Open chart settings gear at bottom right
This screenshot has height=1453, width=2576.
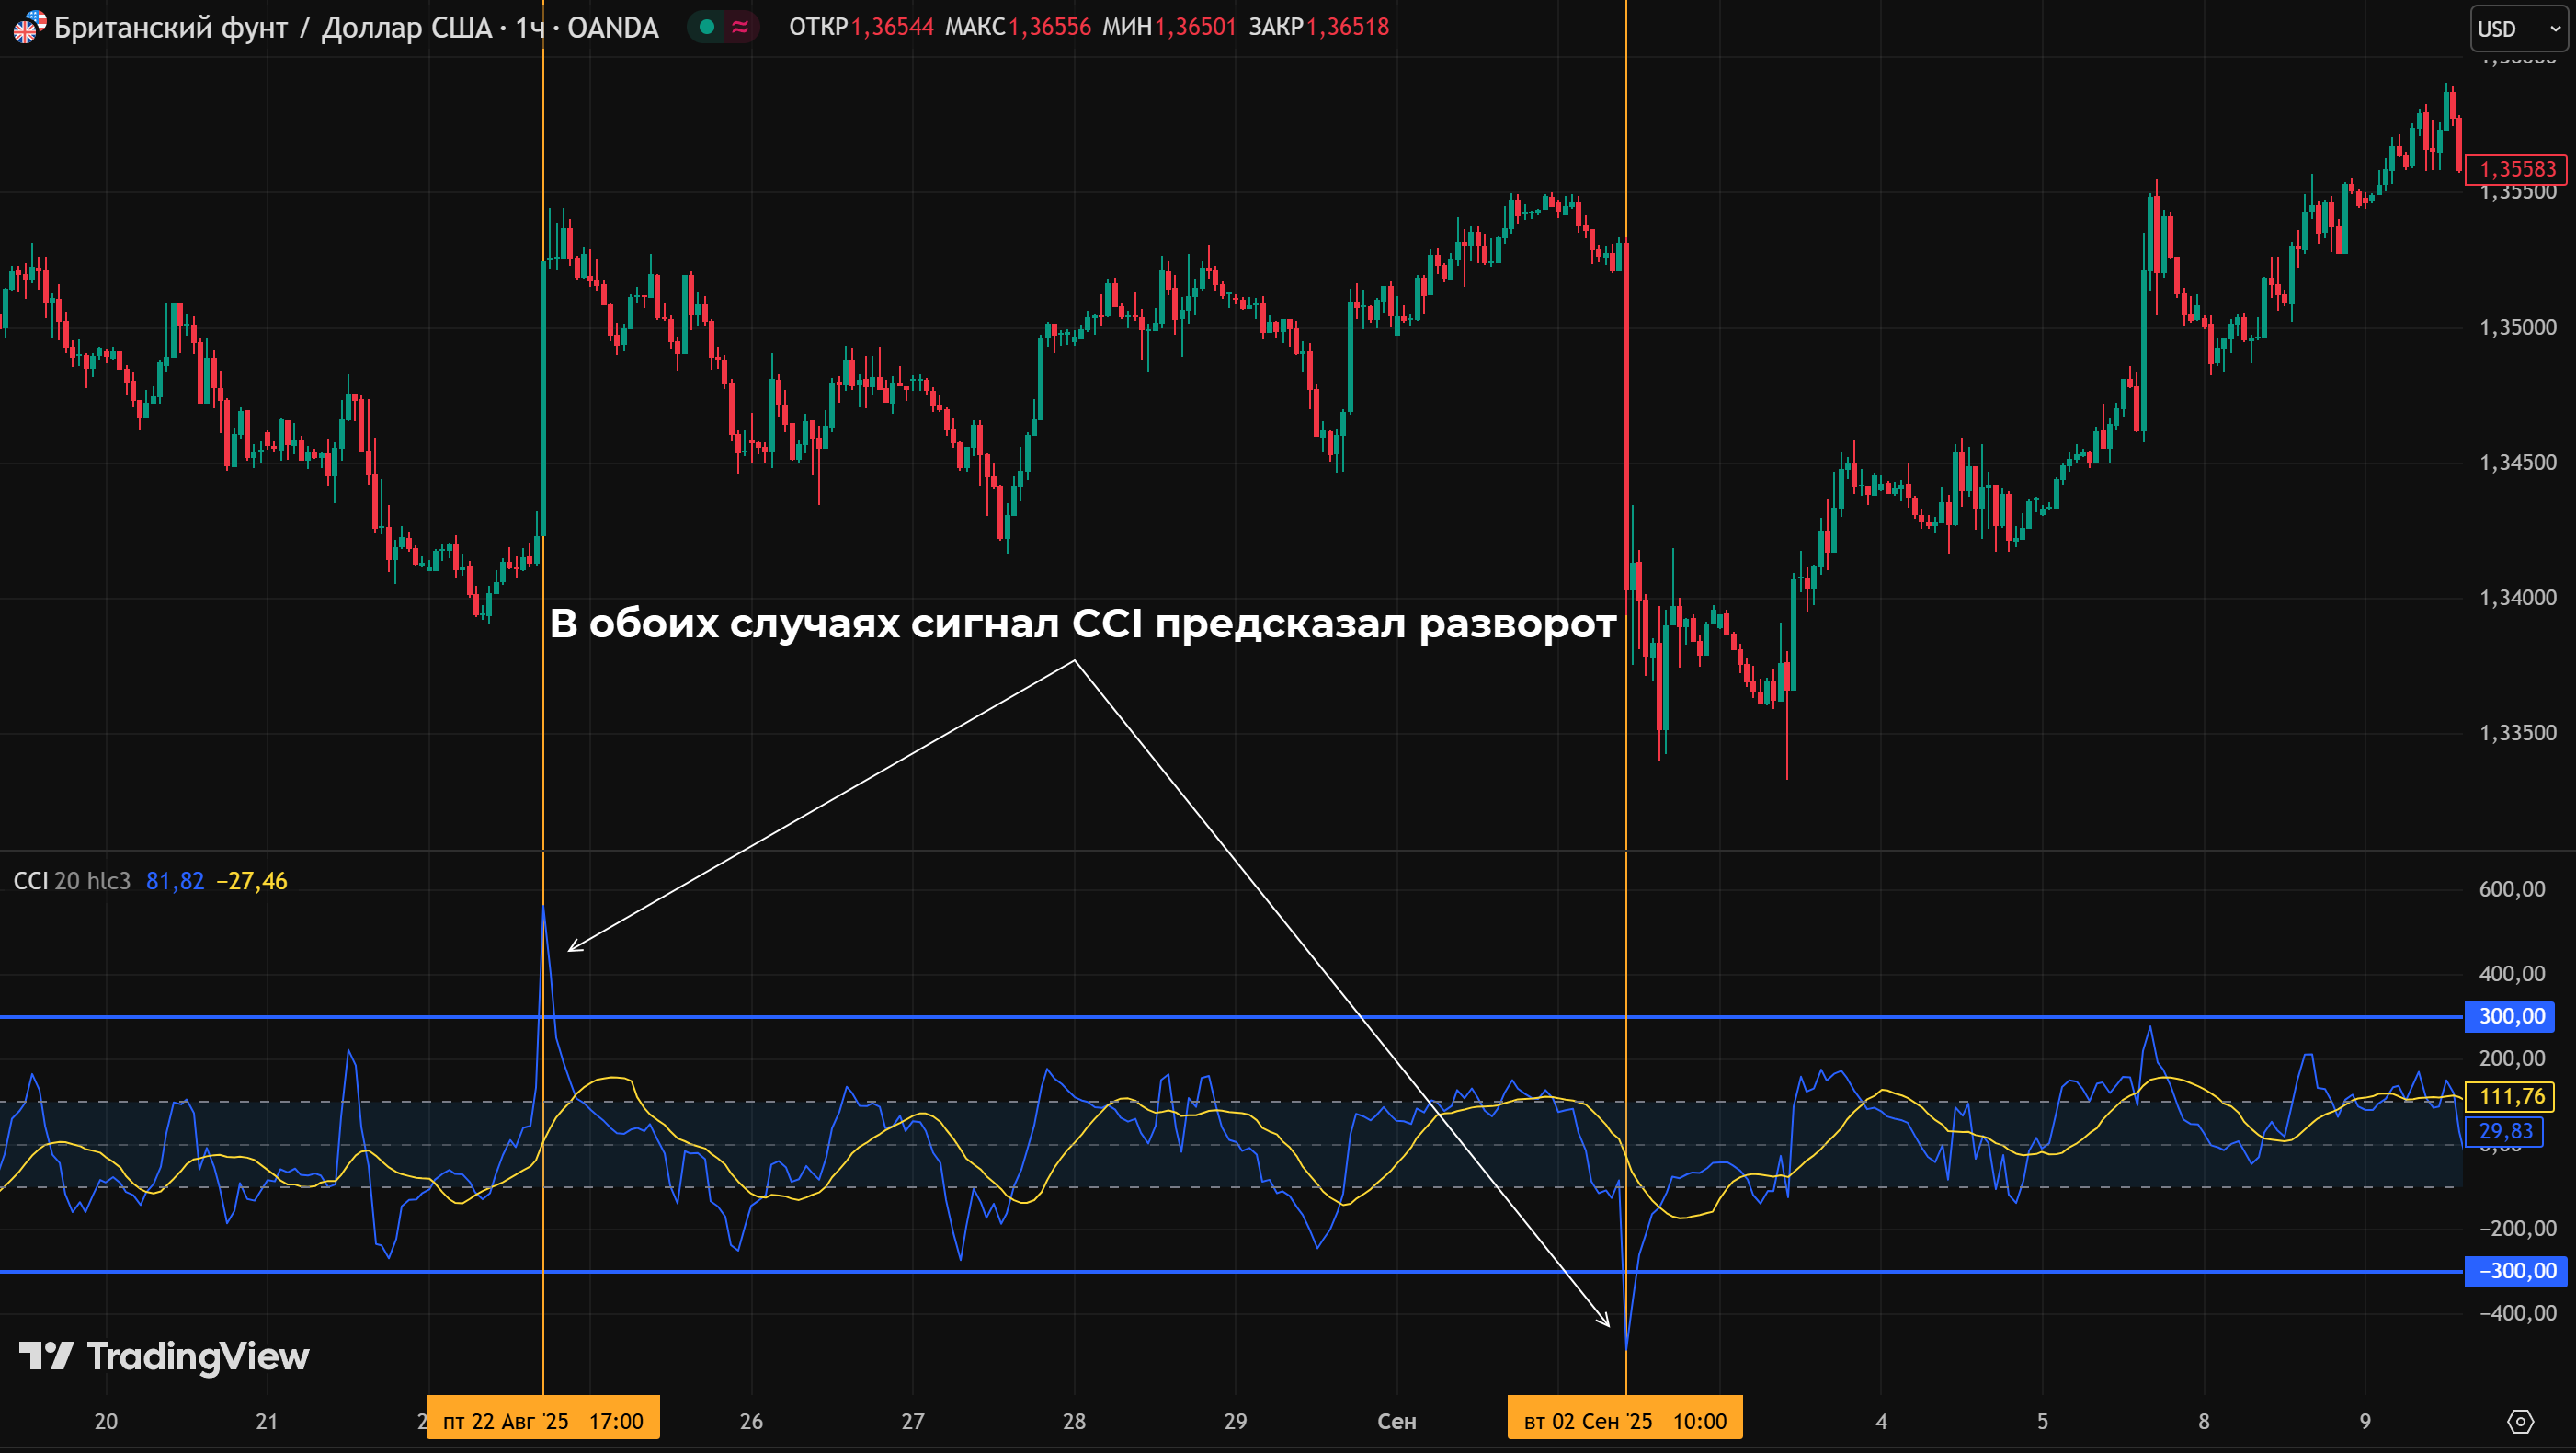(2521, 1421)
